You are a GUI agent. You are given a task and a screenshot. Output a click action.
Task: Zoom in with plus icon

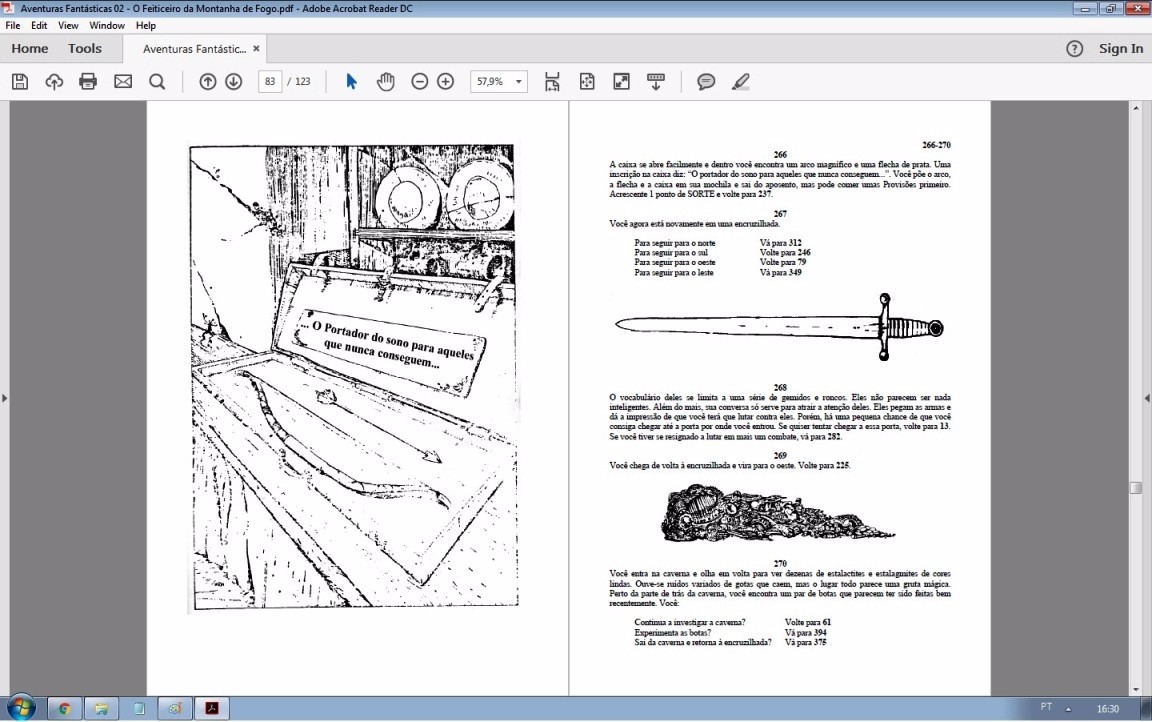click(x=445, y=82)
